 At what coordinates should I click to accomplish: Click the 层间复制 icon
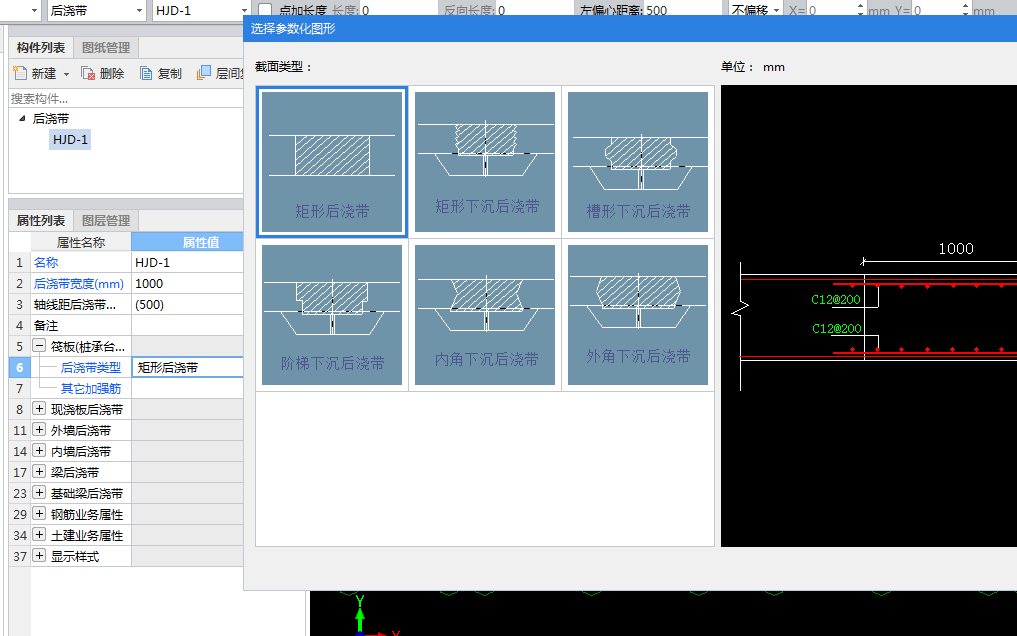(204, 73)
